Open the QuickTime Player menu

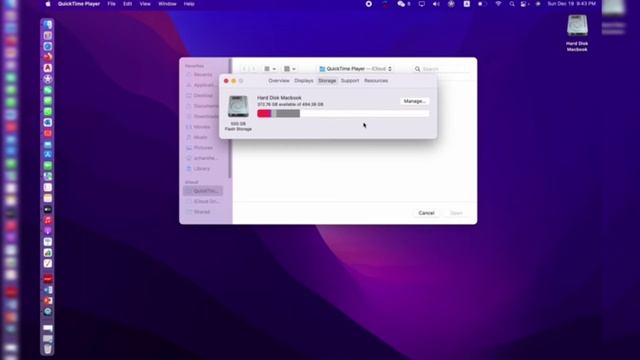79,4
